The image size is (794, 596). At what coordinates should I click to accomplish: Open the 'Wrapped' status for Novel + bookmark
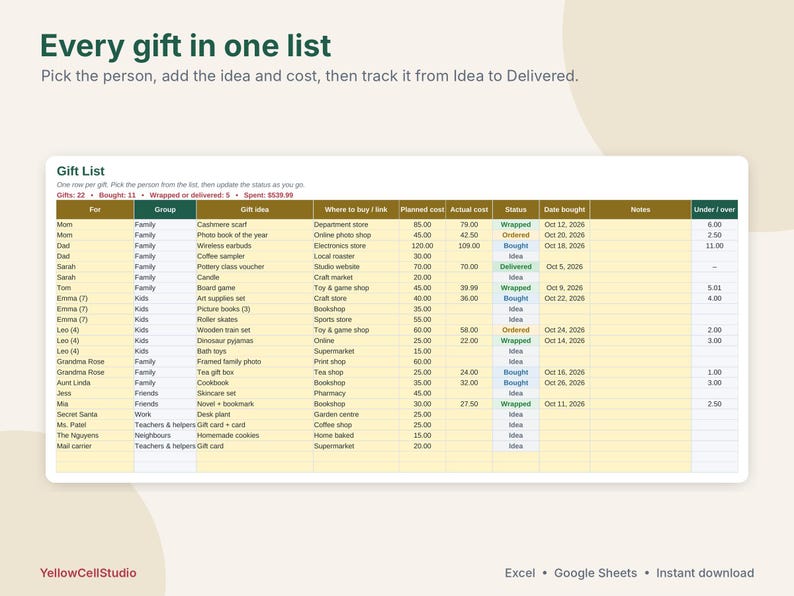(x=516, y=404)
